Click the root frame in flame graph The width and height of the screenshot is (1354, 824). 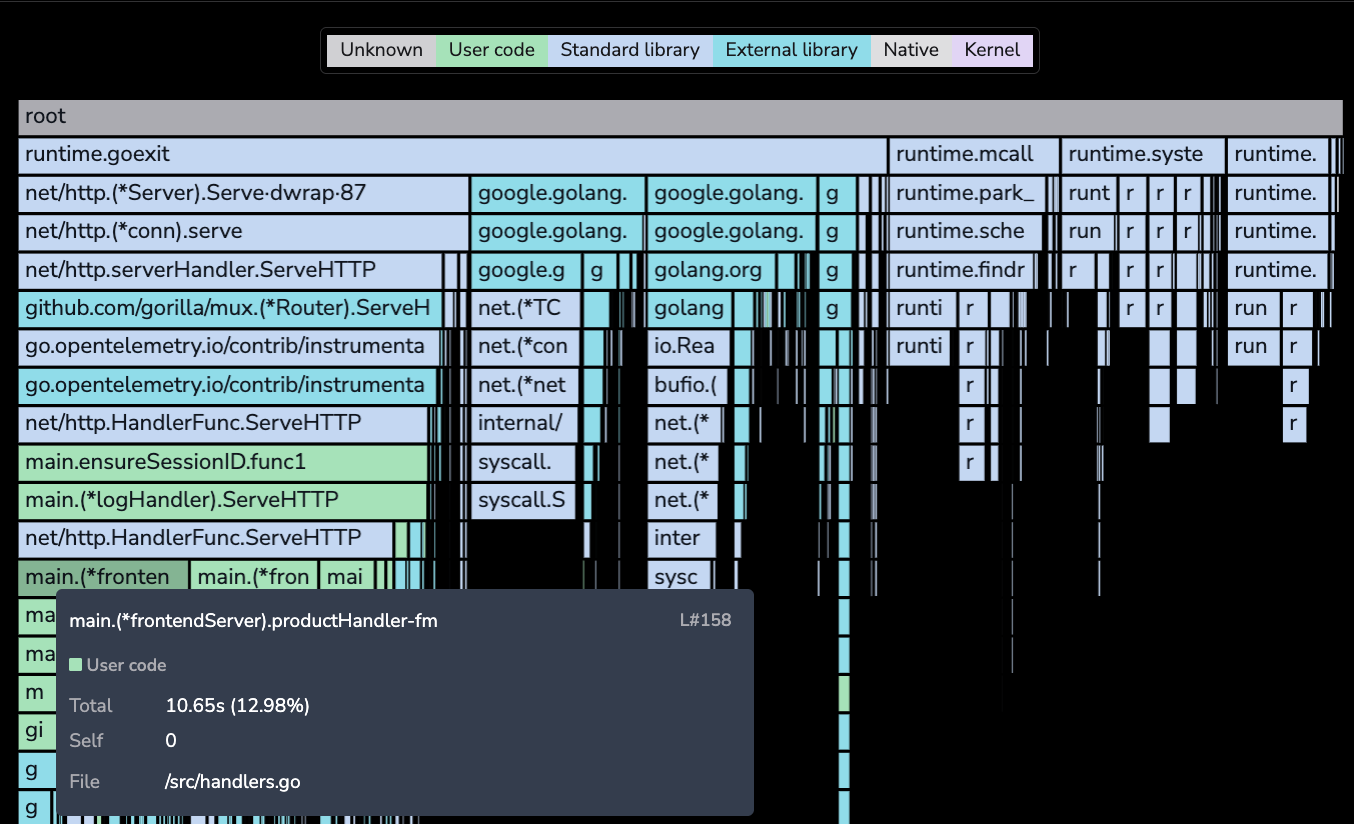coord(680,117)
